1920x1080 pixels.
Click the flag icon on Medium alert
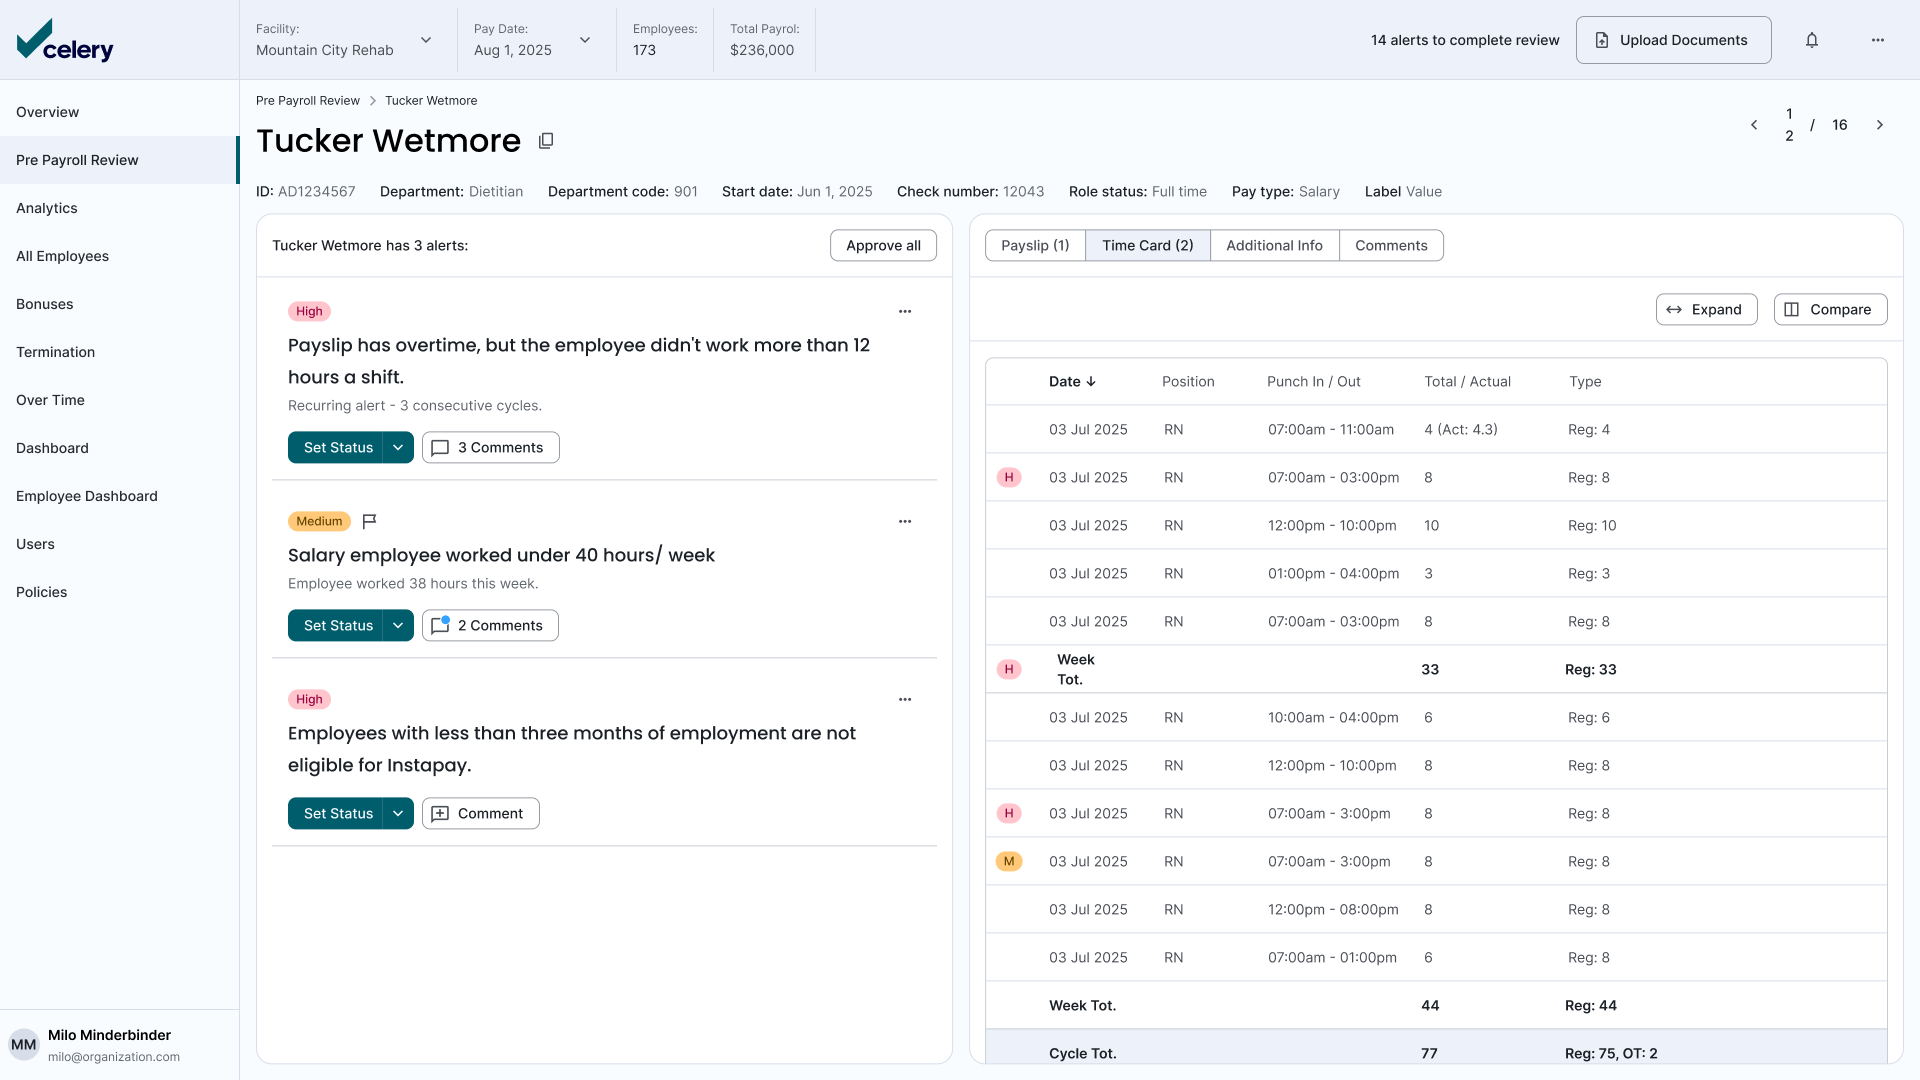point(369,521)
